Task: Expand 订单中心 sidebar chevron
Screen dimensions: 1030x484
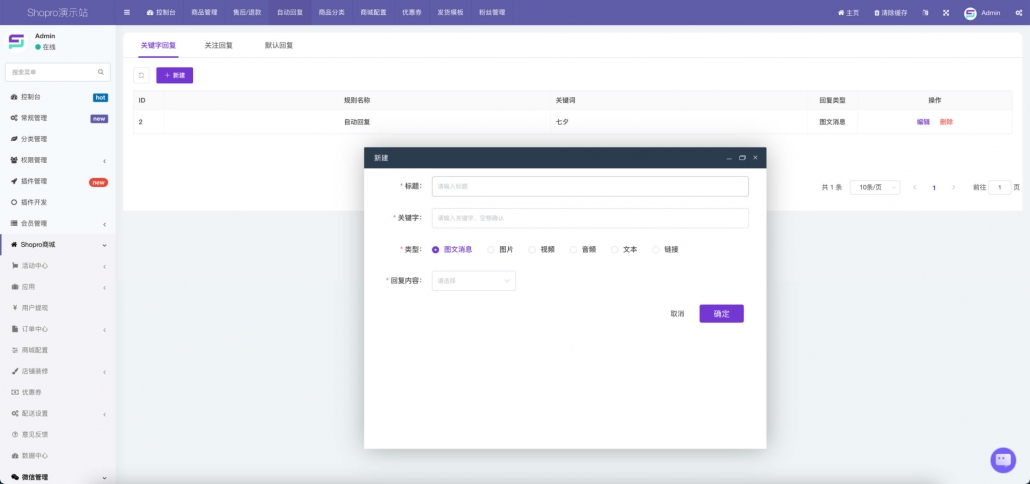Action: click(x=104, y=330)
